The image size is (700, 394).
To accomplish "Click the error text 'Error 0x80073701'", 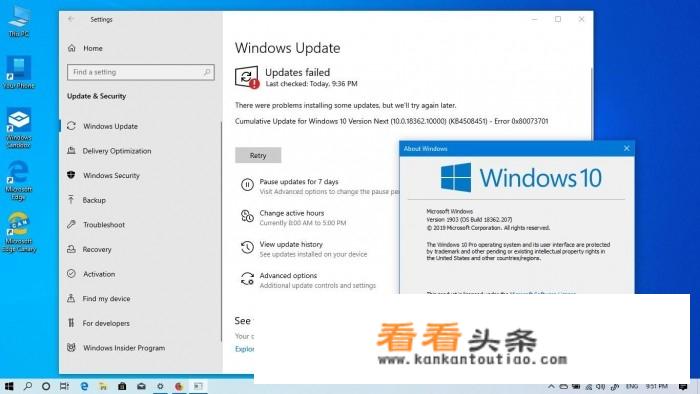I will point(521,121).
